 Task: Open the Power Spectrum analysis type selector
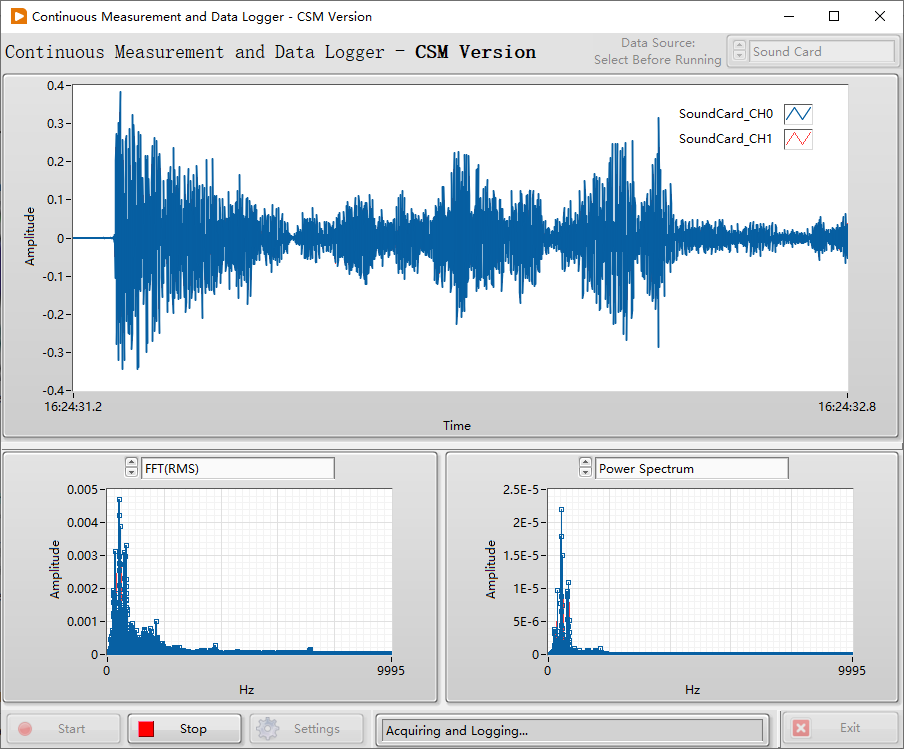point(692,467)
